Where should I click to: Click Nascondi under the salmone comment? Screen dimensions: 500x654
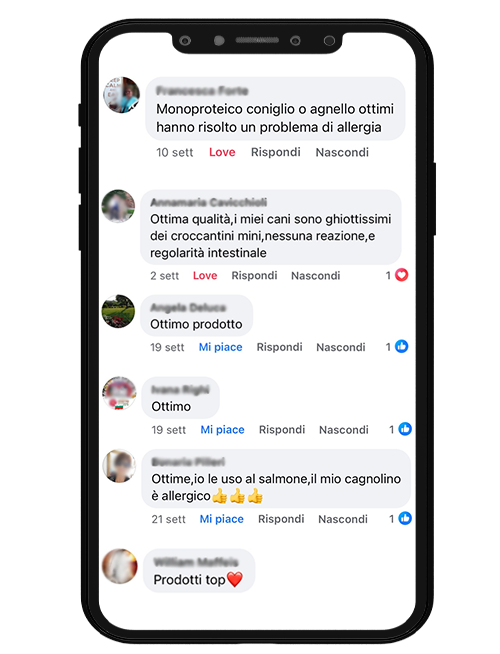pyautogui.click(x=343, y=519)
